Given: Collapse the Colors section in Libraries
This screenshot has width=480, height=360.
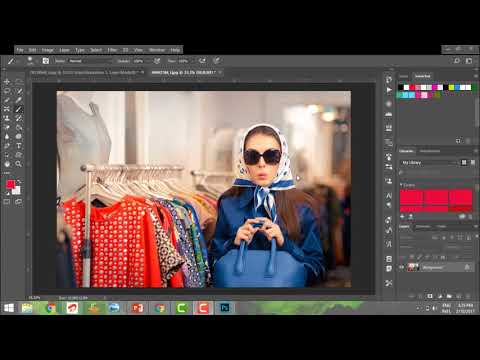Looking at the screenshot, I should pos(401,185).
